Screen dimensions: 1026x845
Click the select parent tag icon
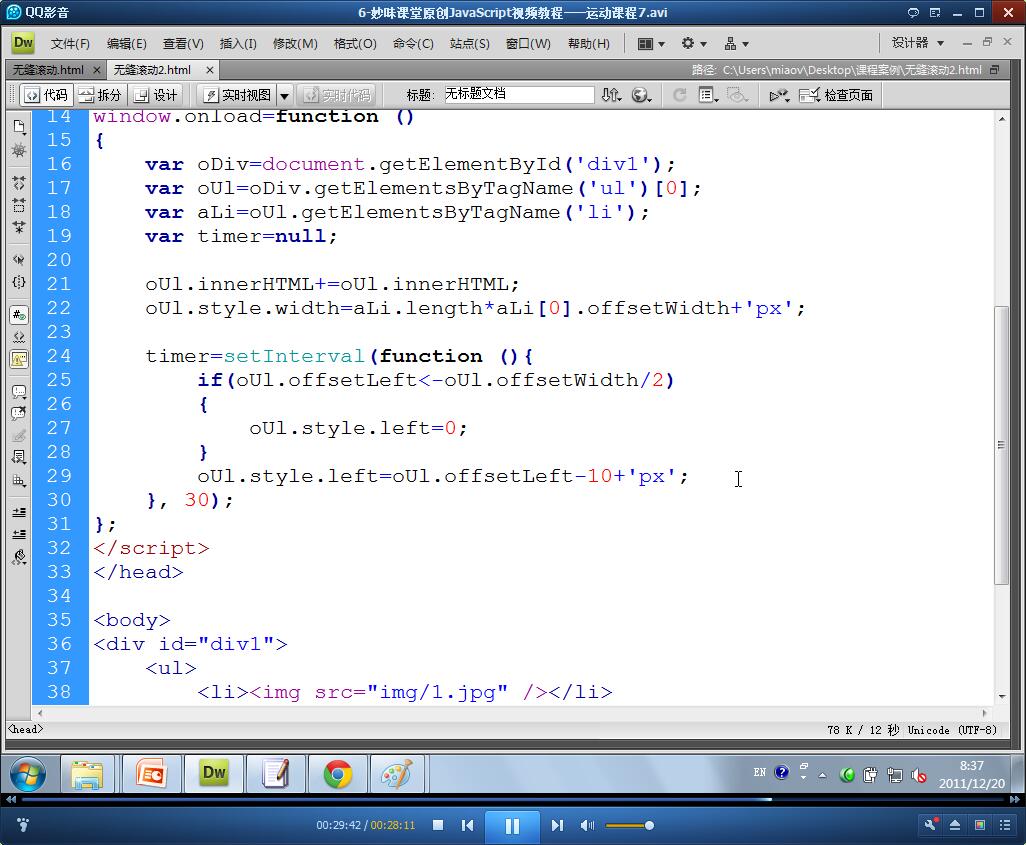(x=19, y=260)
